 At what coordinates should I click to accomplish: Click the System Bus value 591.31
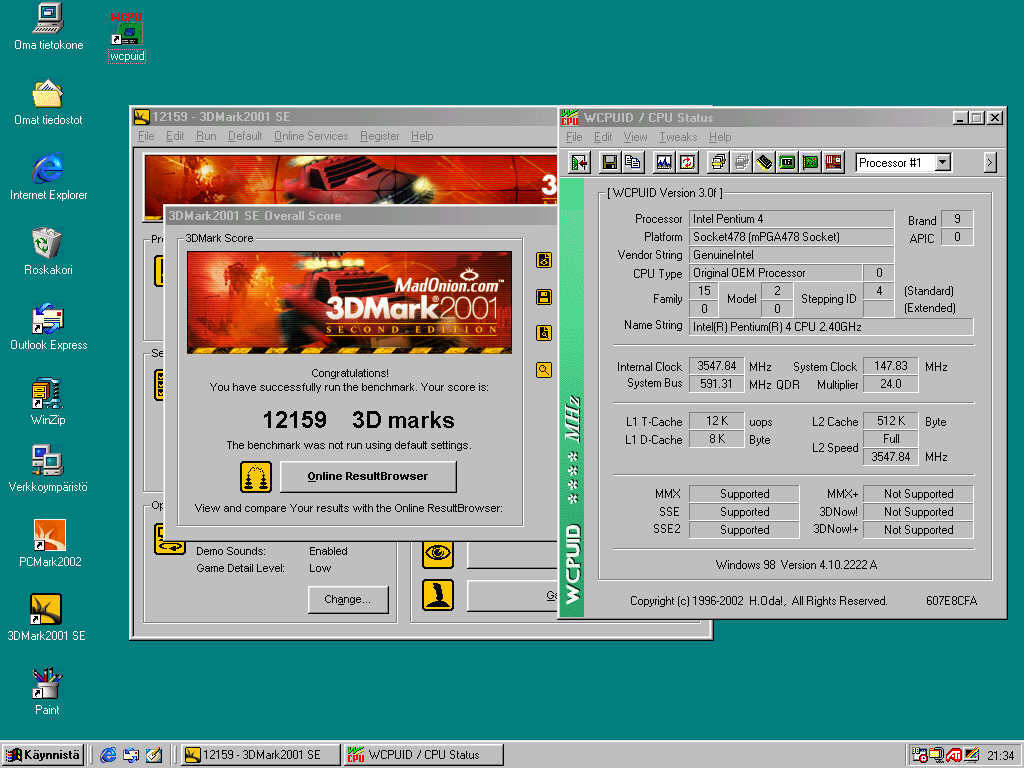716,384
